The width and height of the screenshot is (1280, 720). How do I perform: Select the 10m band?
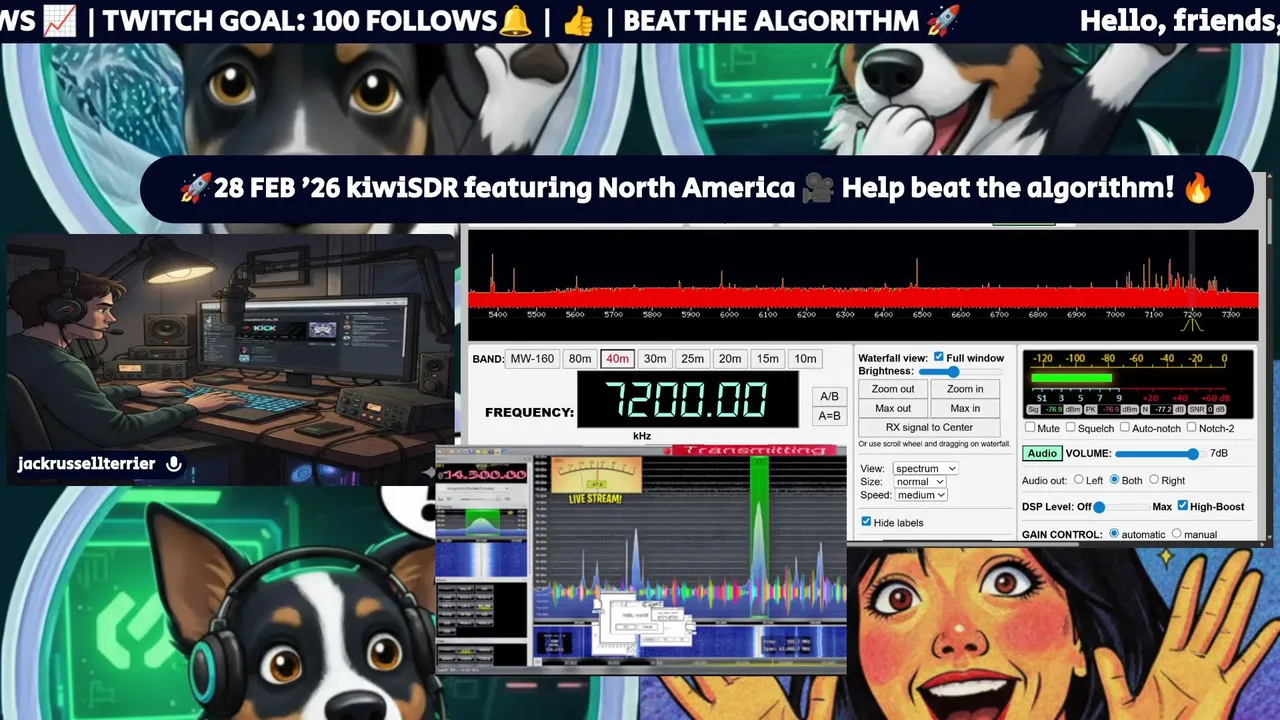805,359
